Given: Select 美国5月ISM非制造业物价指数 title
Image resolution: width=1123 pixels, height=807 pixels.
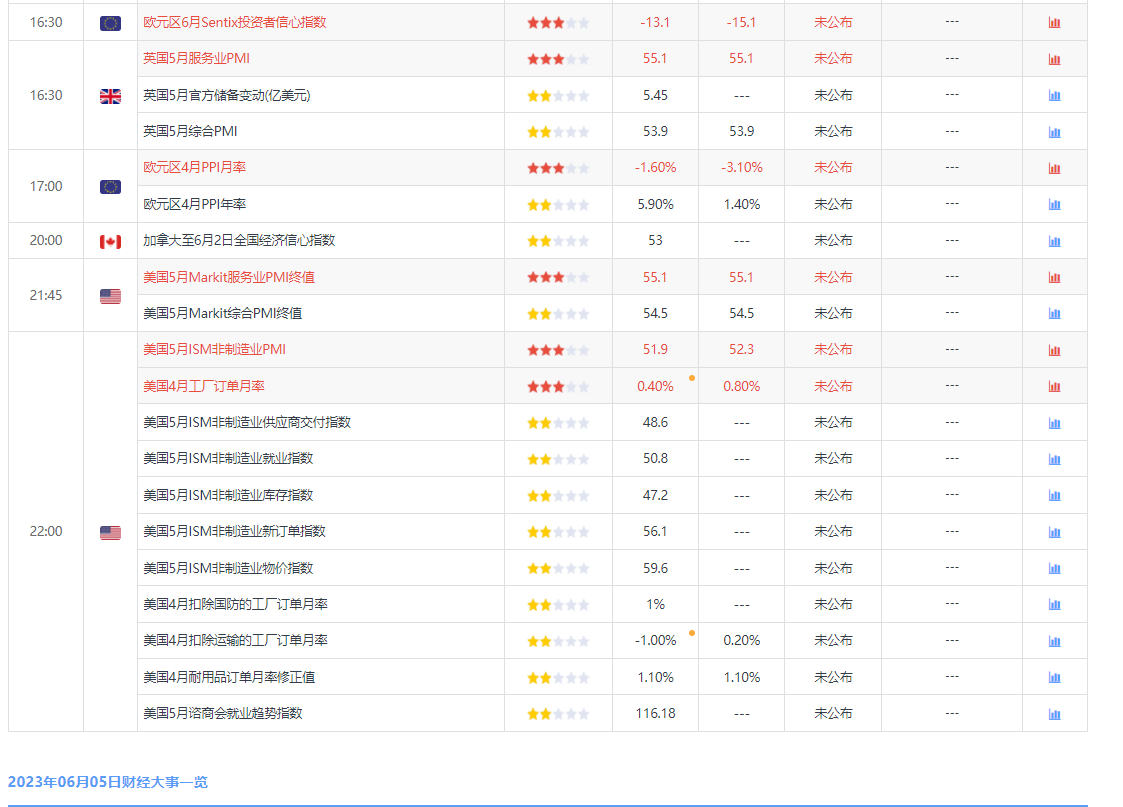Looking at the screenshot, I should (x=228, y=568).
